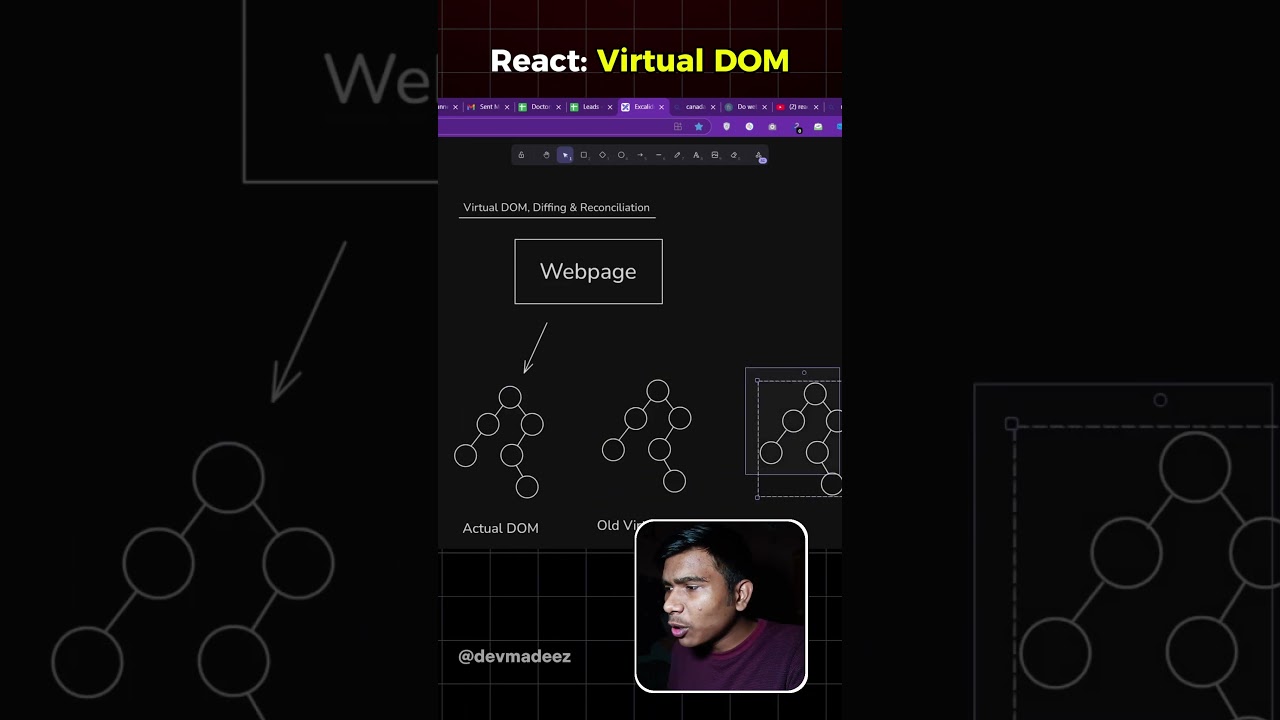Image resolution: width=1280 pixels, height=720 pixels.
Task: Click the 'Actual DOM' label
Action: coord(500,528)
